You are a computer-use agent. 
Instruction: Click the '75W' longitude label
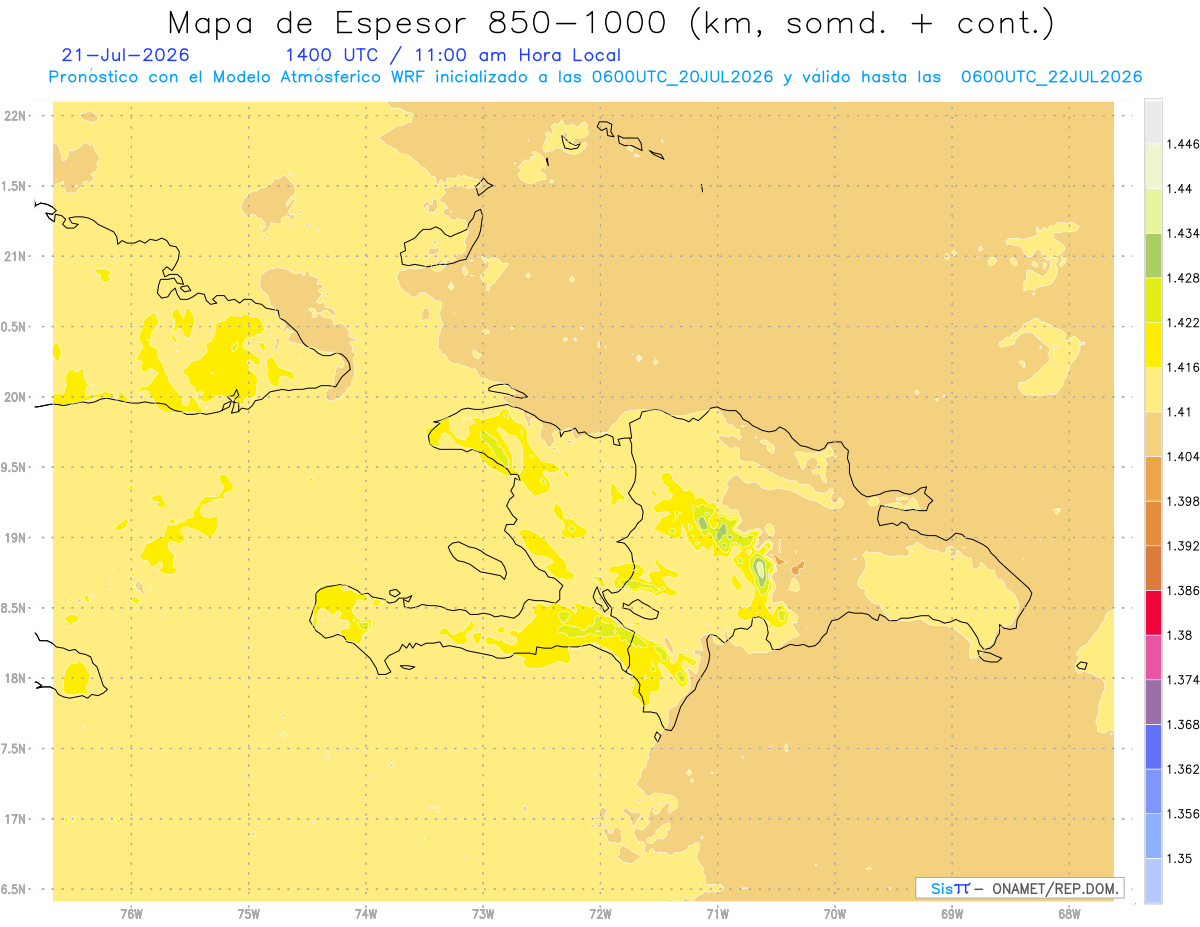pos(249,914)
